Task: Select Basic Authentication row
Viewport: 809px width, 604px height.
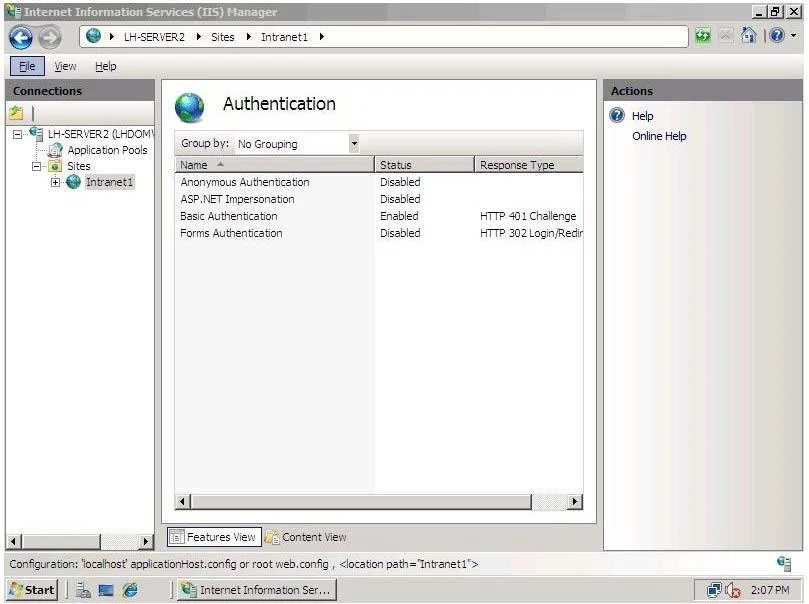Action: pyautogui.click(x=379, y=216)
